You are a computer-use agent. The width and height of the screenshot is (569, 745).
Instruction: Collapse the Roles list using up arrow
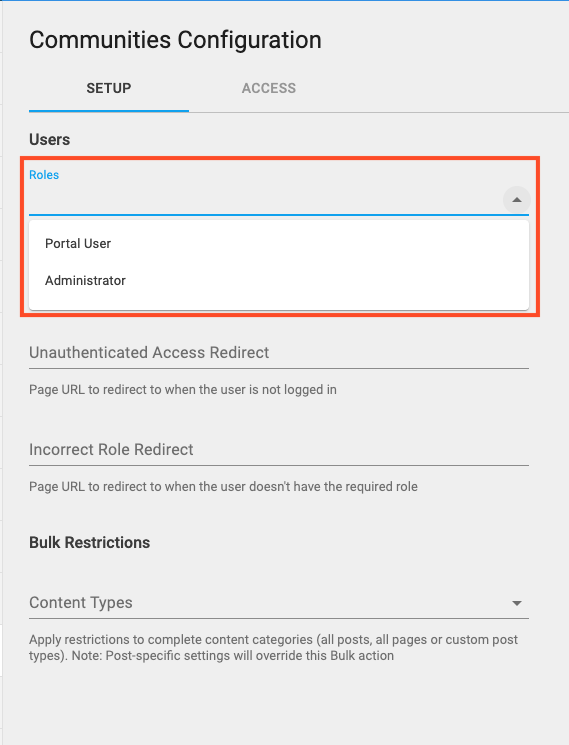(517, 200)
